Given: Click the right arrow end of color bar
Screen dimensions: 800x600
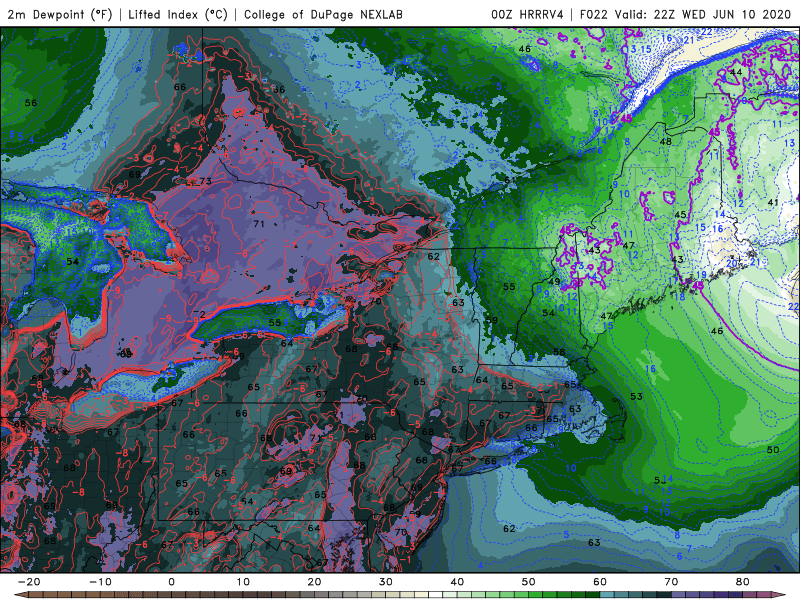Looking at the screenshot, I should coord(780,595).
